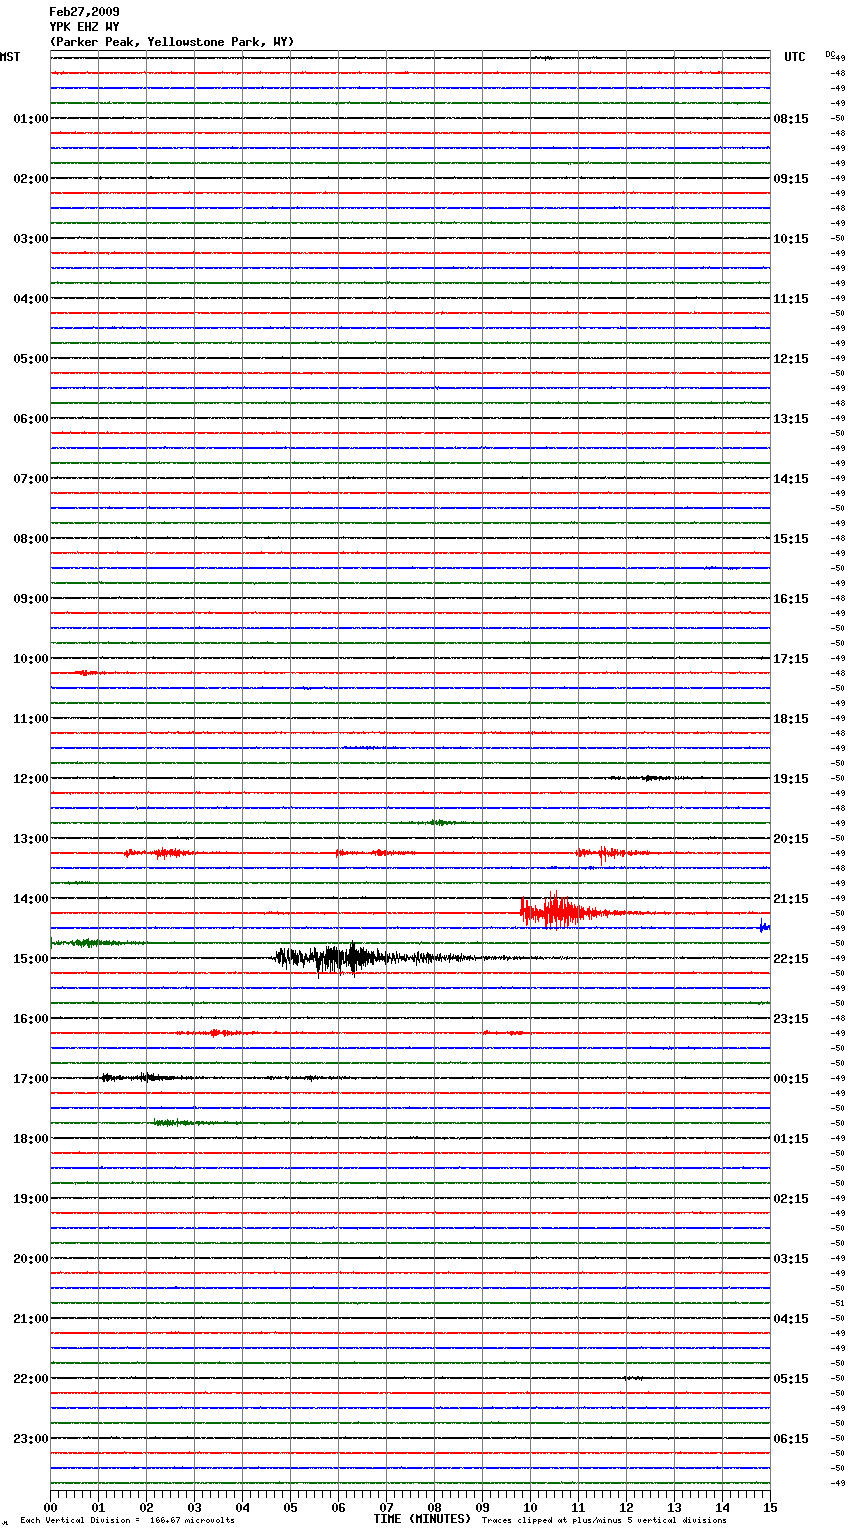
Task: Click the 04:15 UTC time label
Action: (x=791, y=1319)
